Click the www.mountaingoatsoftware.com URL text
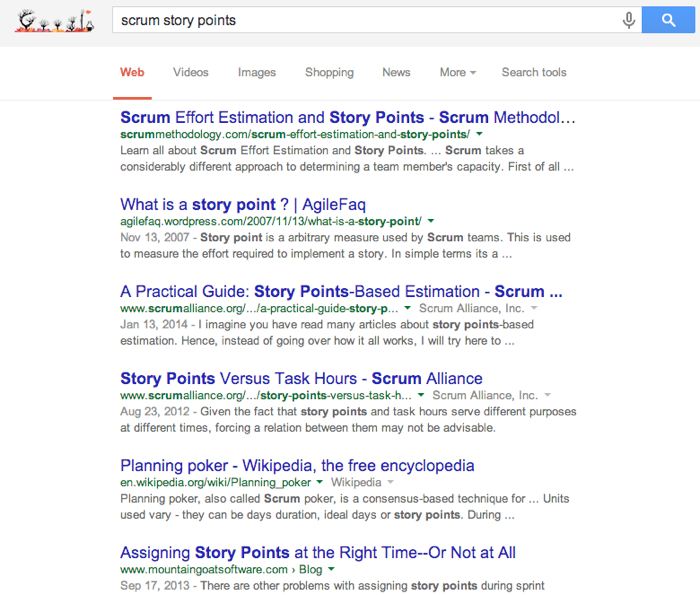The width and height of the screenshot is (700, 595). point(204,570)
